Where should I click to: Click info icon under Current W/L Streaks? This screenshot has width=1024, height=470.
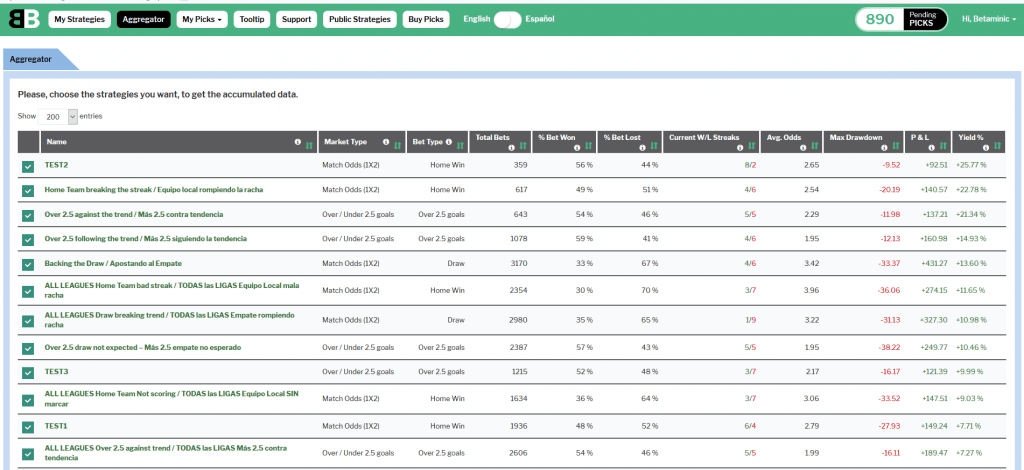tap(740, 148)
